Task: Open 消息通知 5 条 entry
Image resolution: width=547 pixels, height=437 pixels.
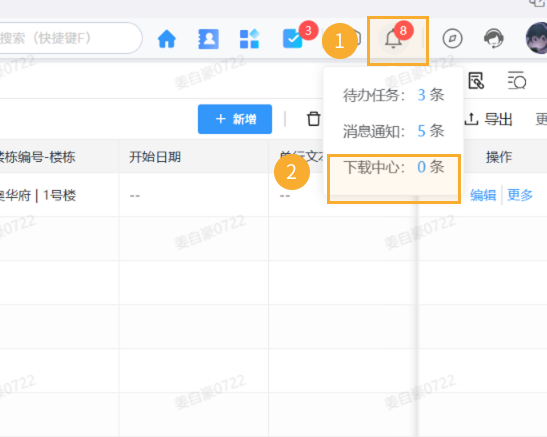Action: [x=393, y=131]
